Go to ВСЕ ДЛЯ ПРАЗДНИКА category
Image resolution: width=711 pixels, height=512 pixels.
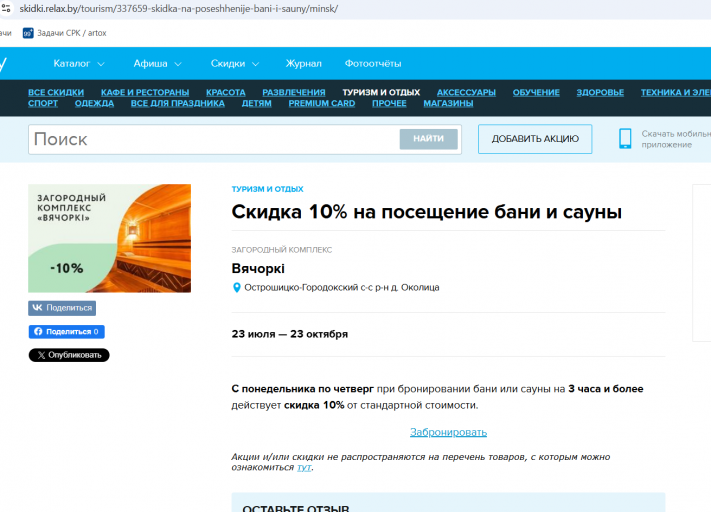point(178,103)
